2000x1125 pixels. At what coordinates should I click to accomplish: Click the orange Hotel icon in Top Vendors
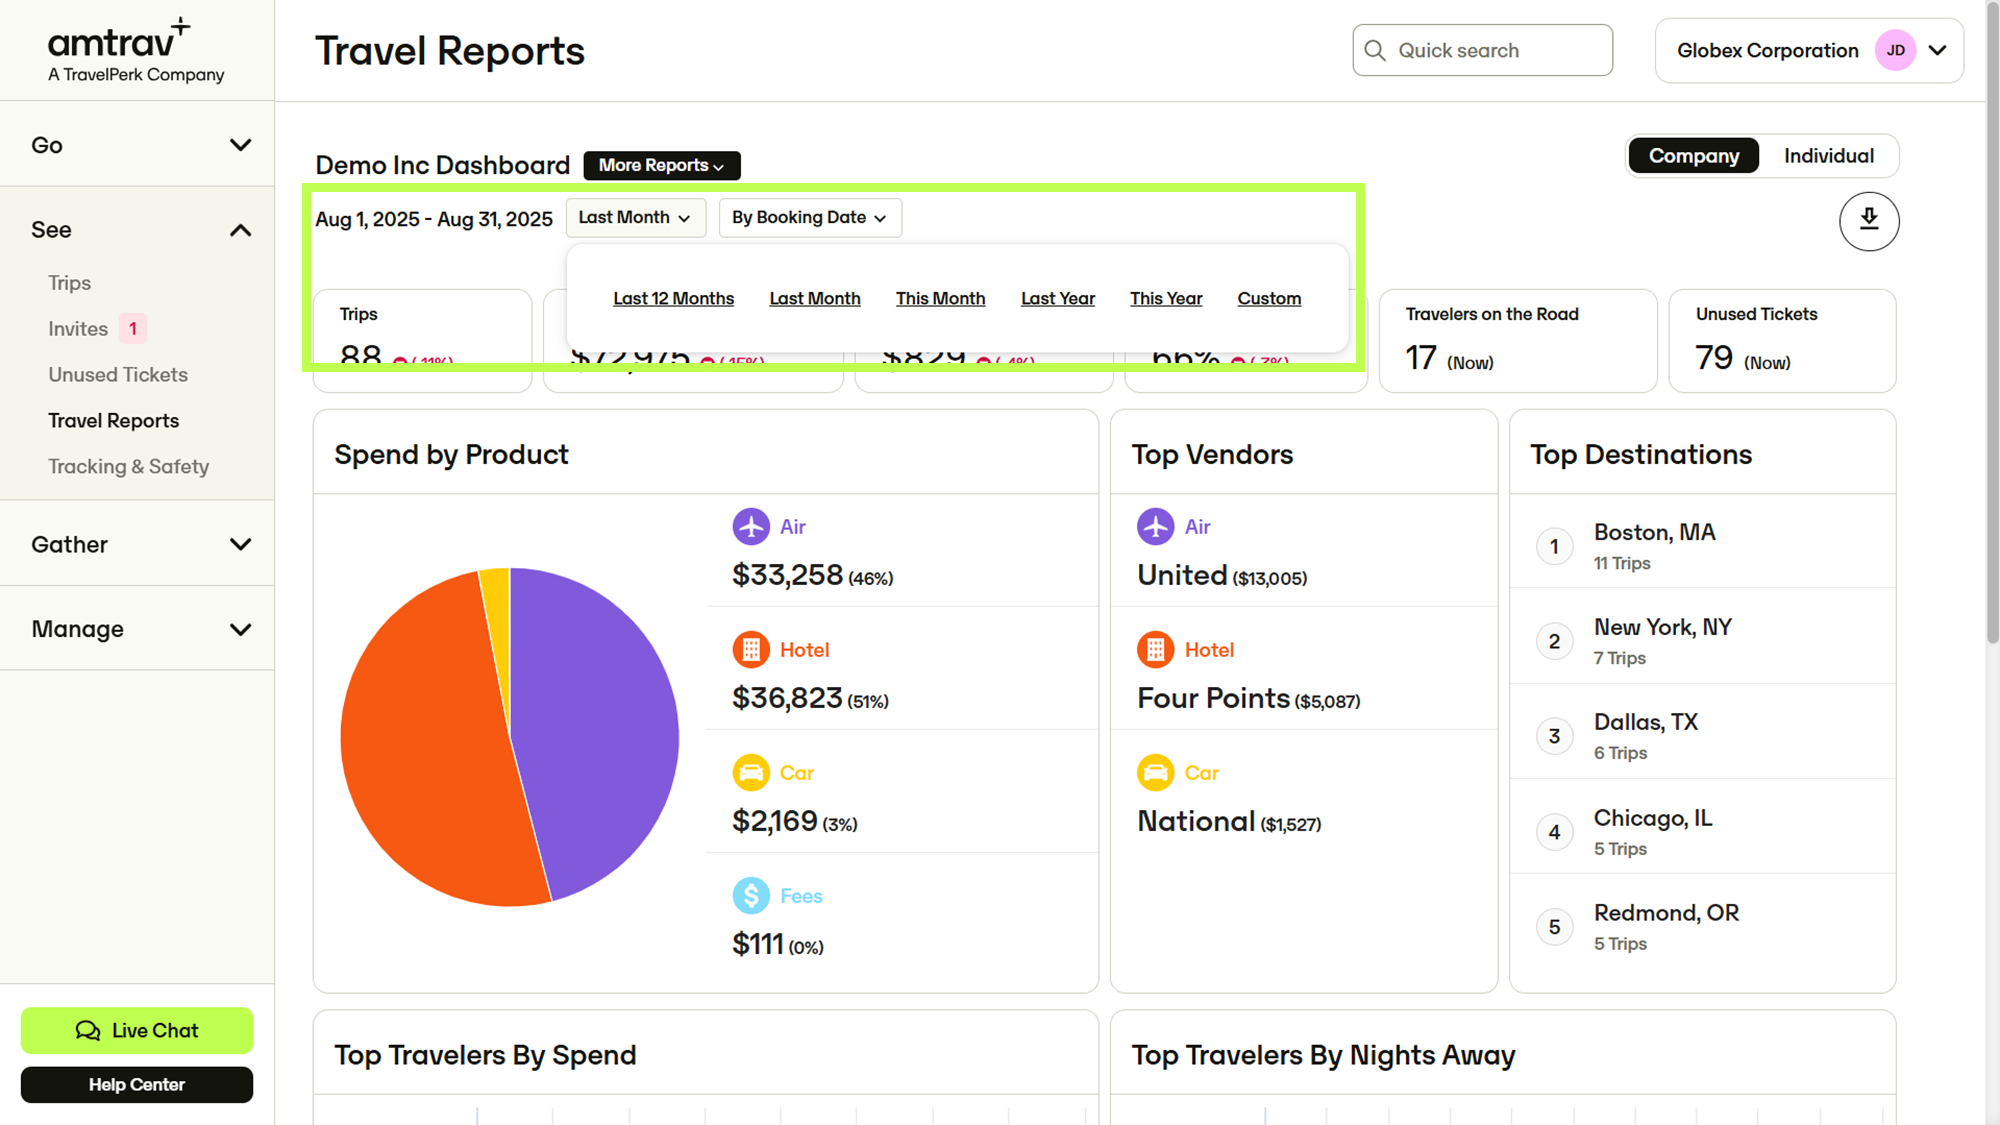coord(1155,650)
